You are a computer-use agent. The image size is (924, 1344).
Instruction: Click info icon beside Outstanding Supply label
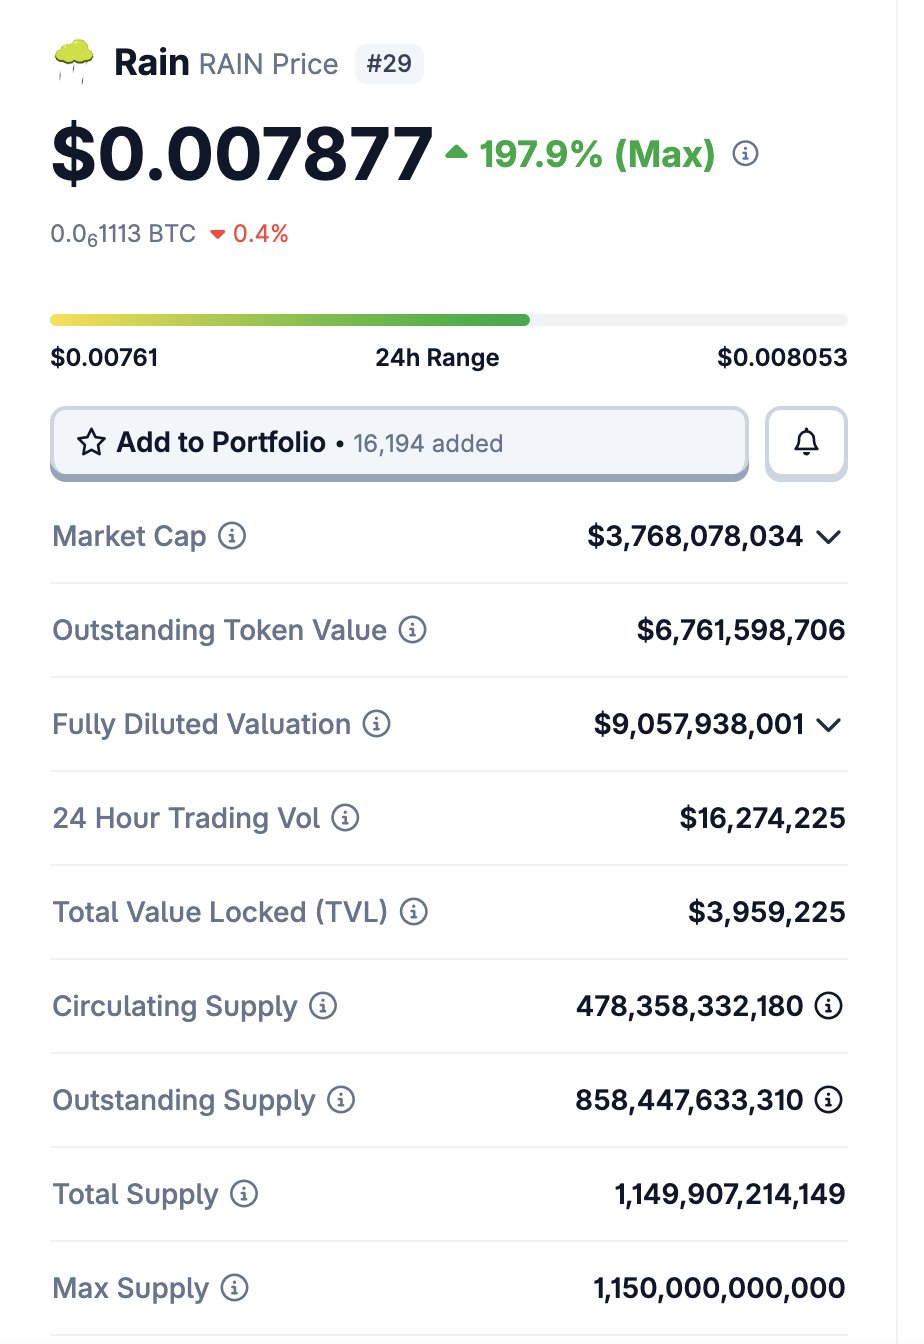[x=341, y=1100]
